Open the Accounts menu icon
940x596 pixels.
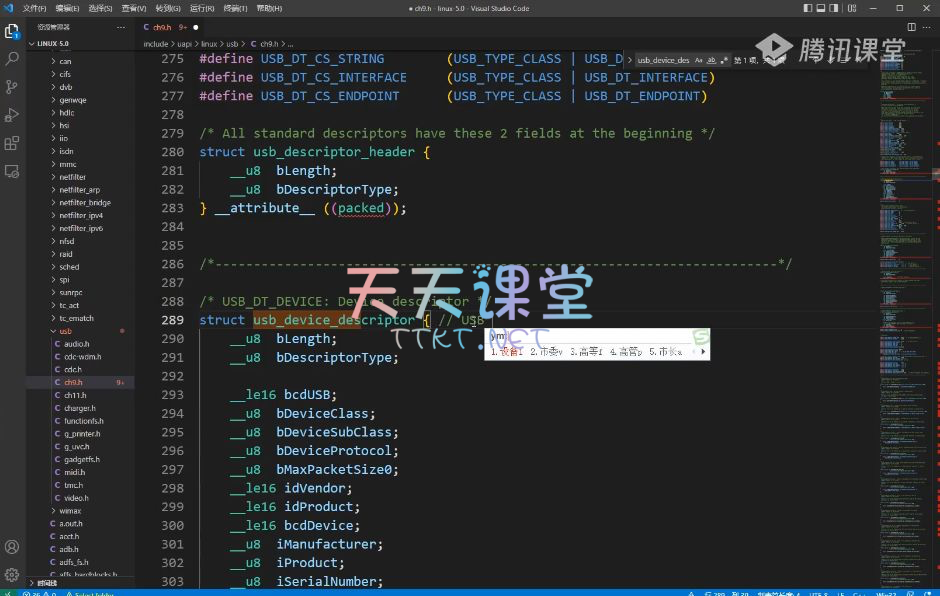tap(12, 547)
